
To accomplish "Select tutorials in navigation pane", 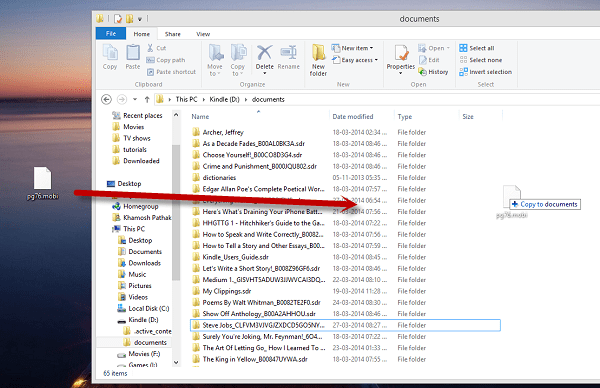I will [129, 150].
